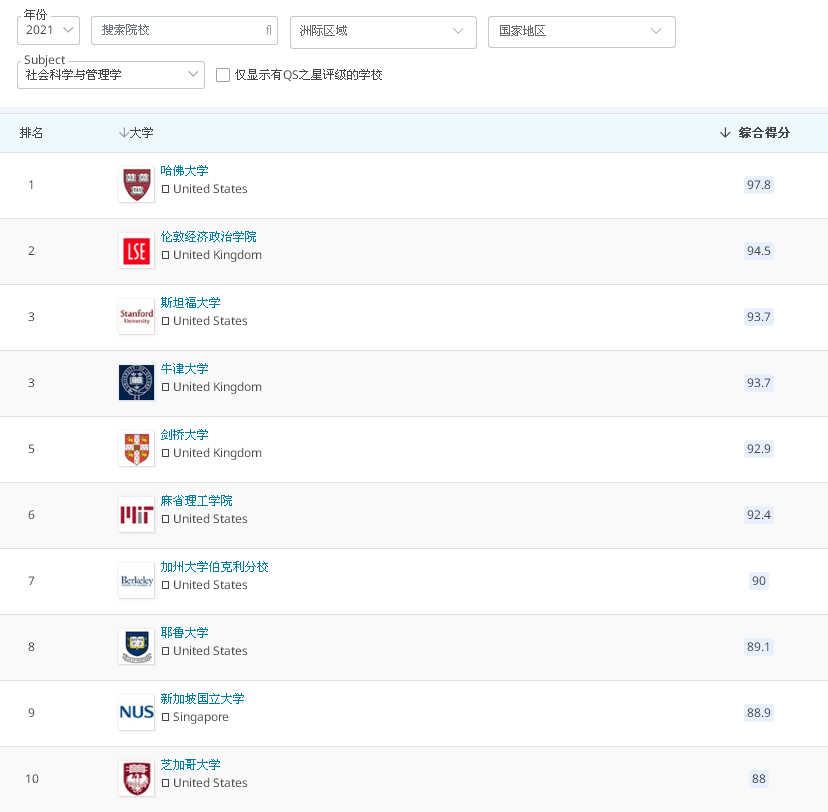Image resolution: width=828 pixels, height=812 pixels.
Task: Click the MIT logo
Action: (x=136, y=515)
